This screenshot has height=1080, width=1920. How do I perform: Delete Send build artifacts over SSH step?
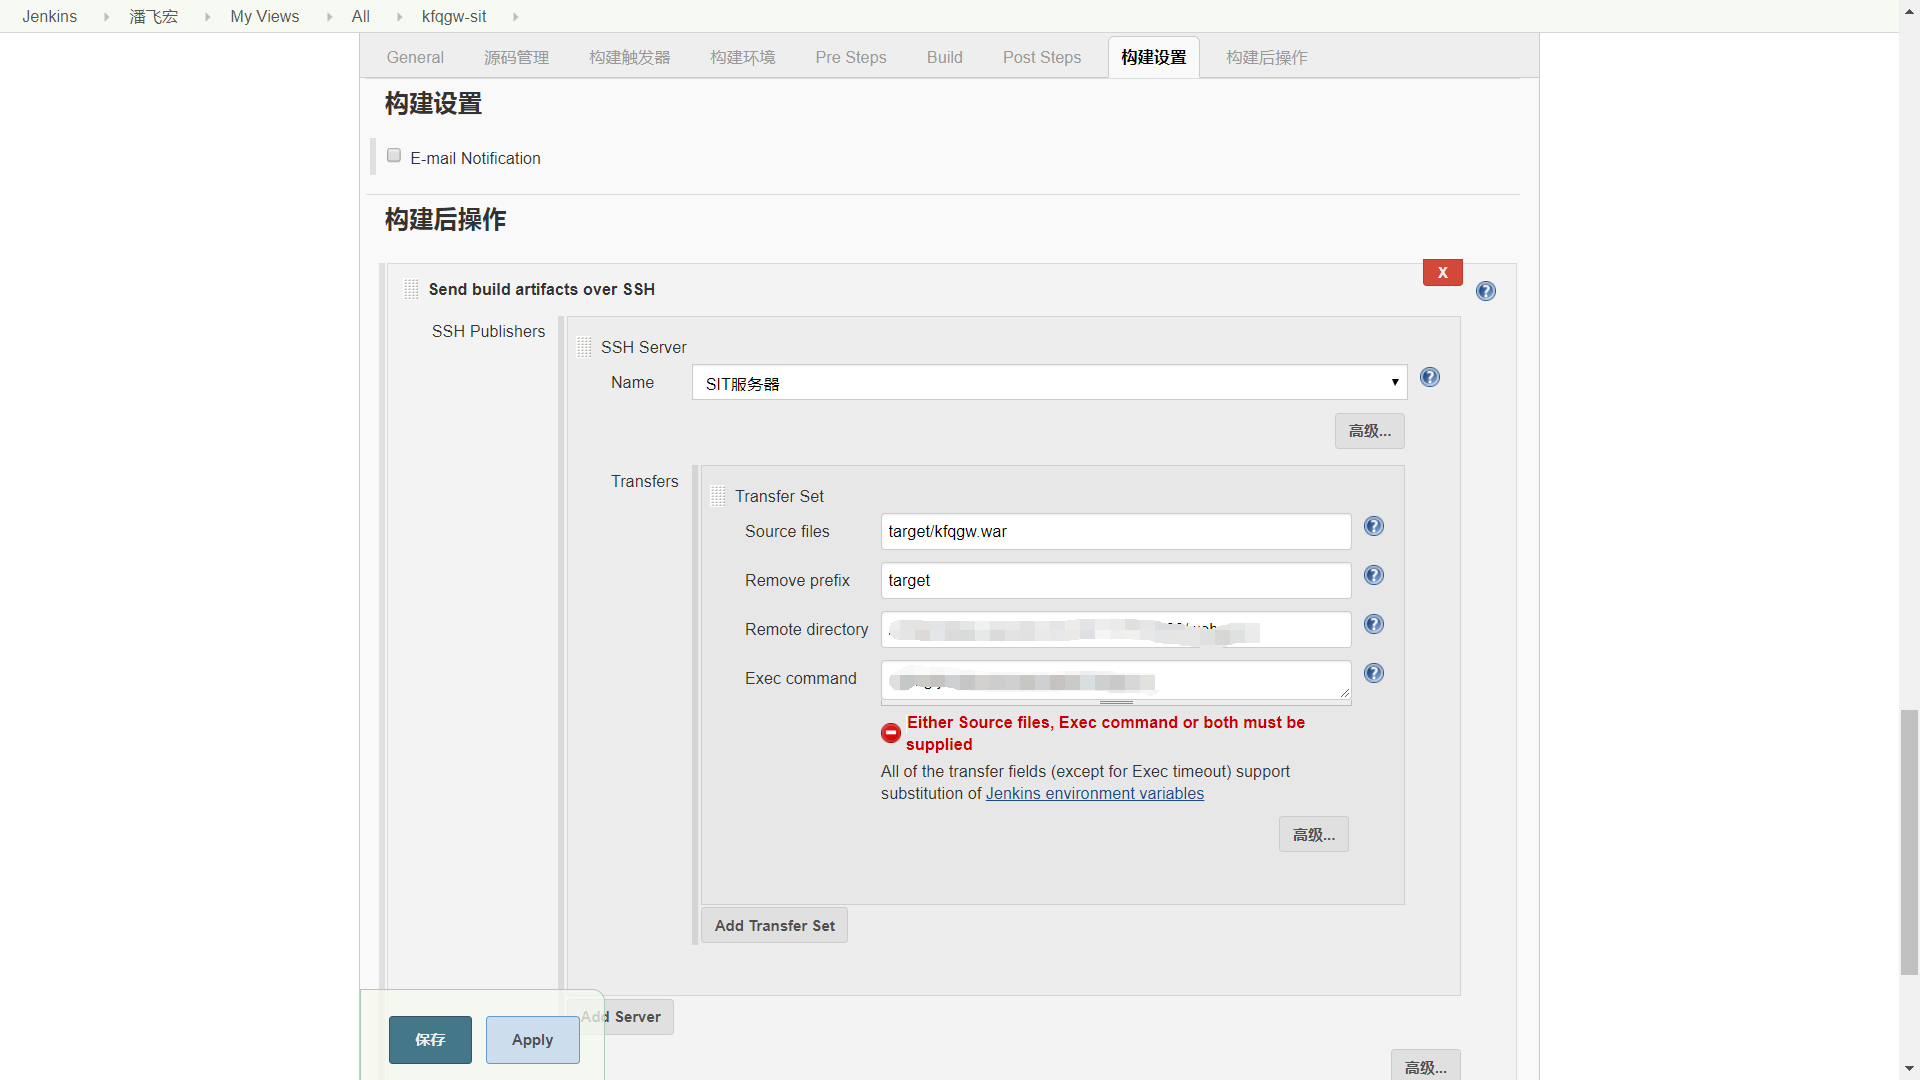[1442, 272]
